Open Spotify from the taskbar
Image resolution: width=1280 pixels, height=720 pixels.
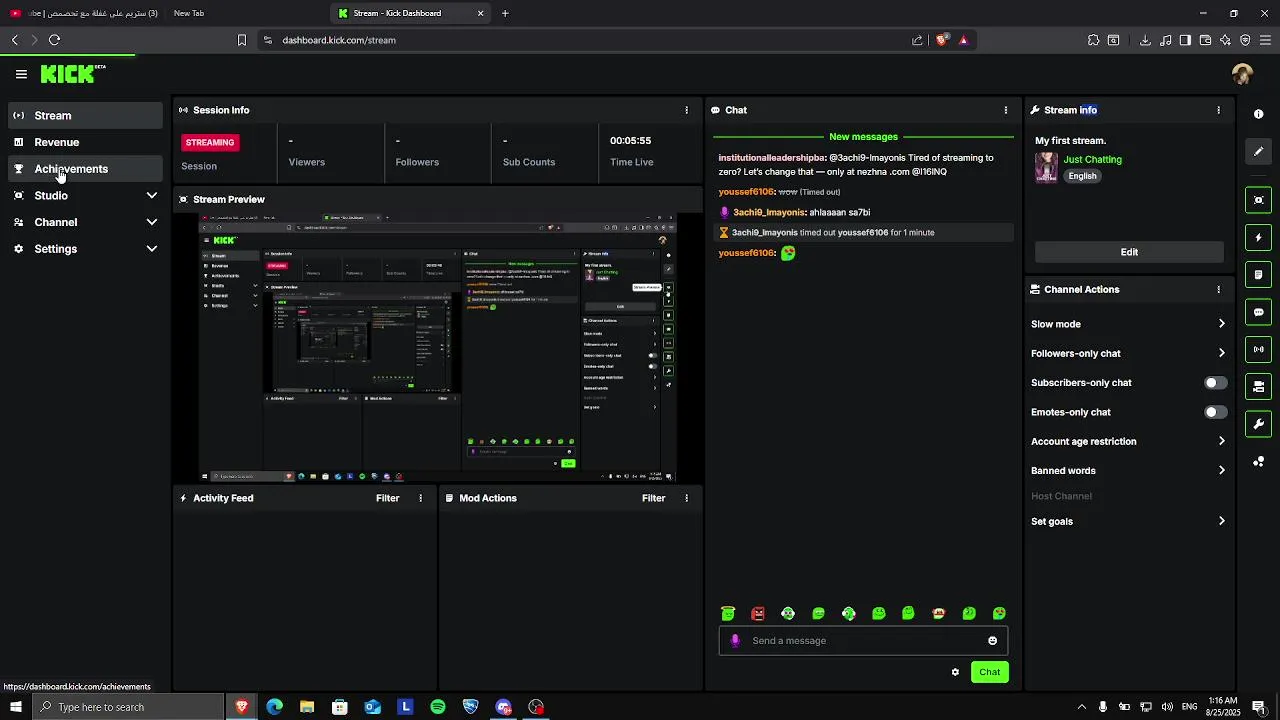point(438,707)
